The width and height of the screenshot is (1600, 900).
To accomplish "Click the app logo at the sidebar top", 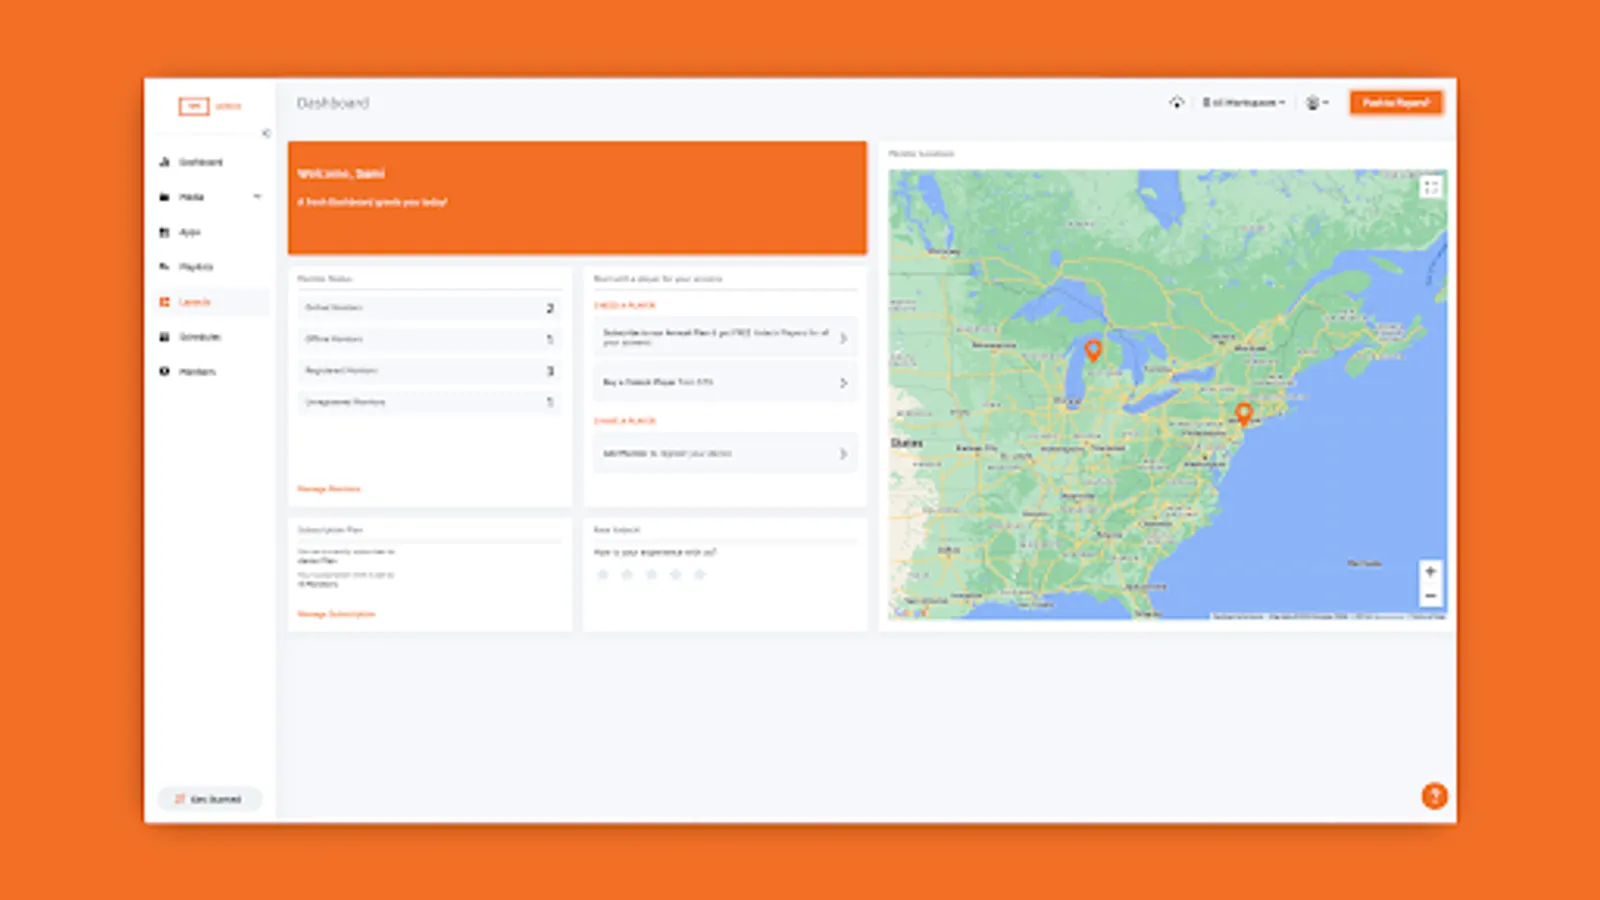I will click(x=210, y=106).
